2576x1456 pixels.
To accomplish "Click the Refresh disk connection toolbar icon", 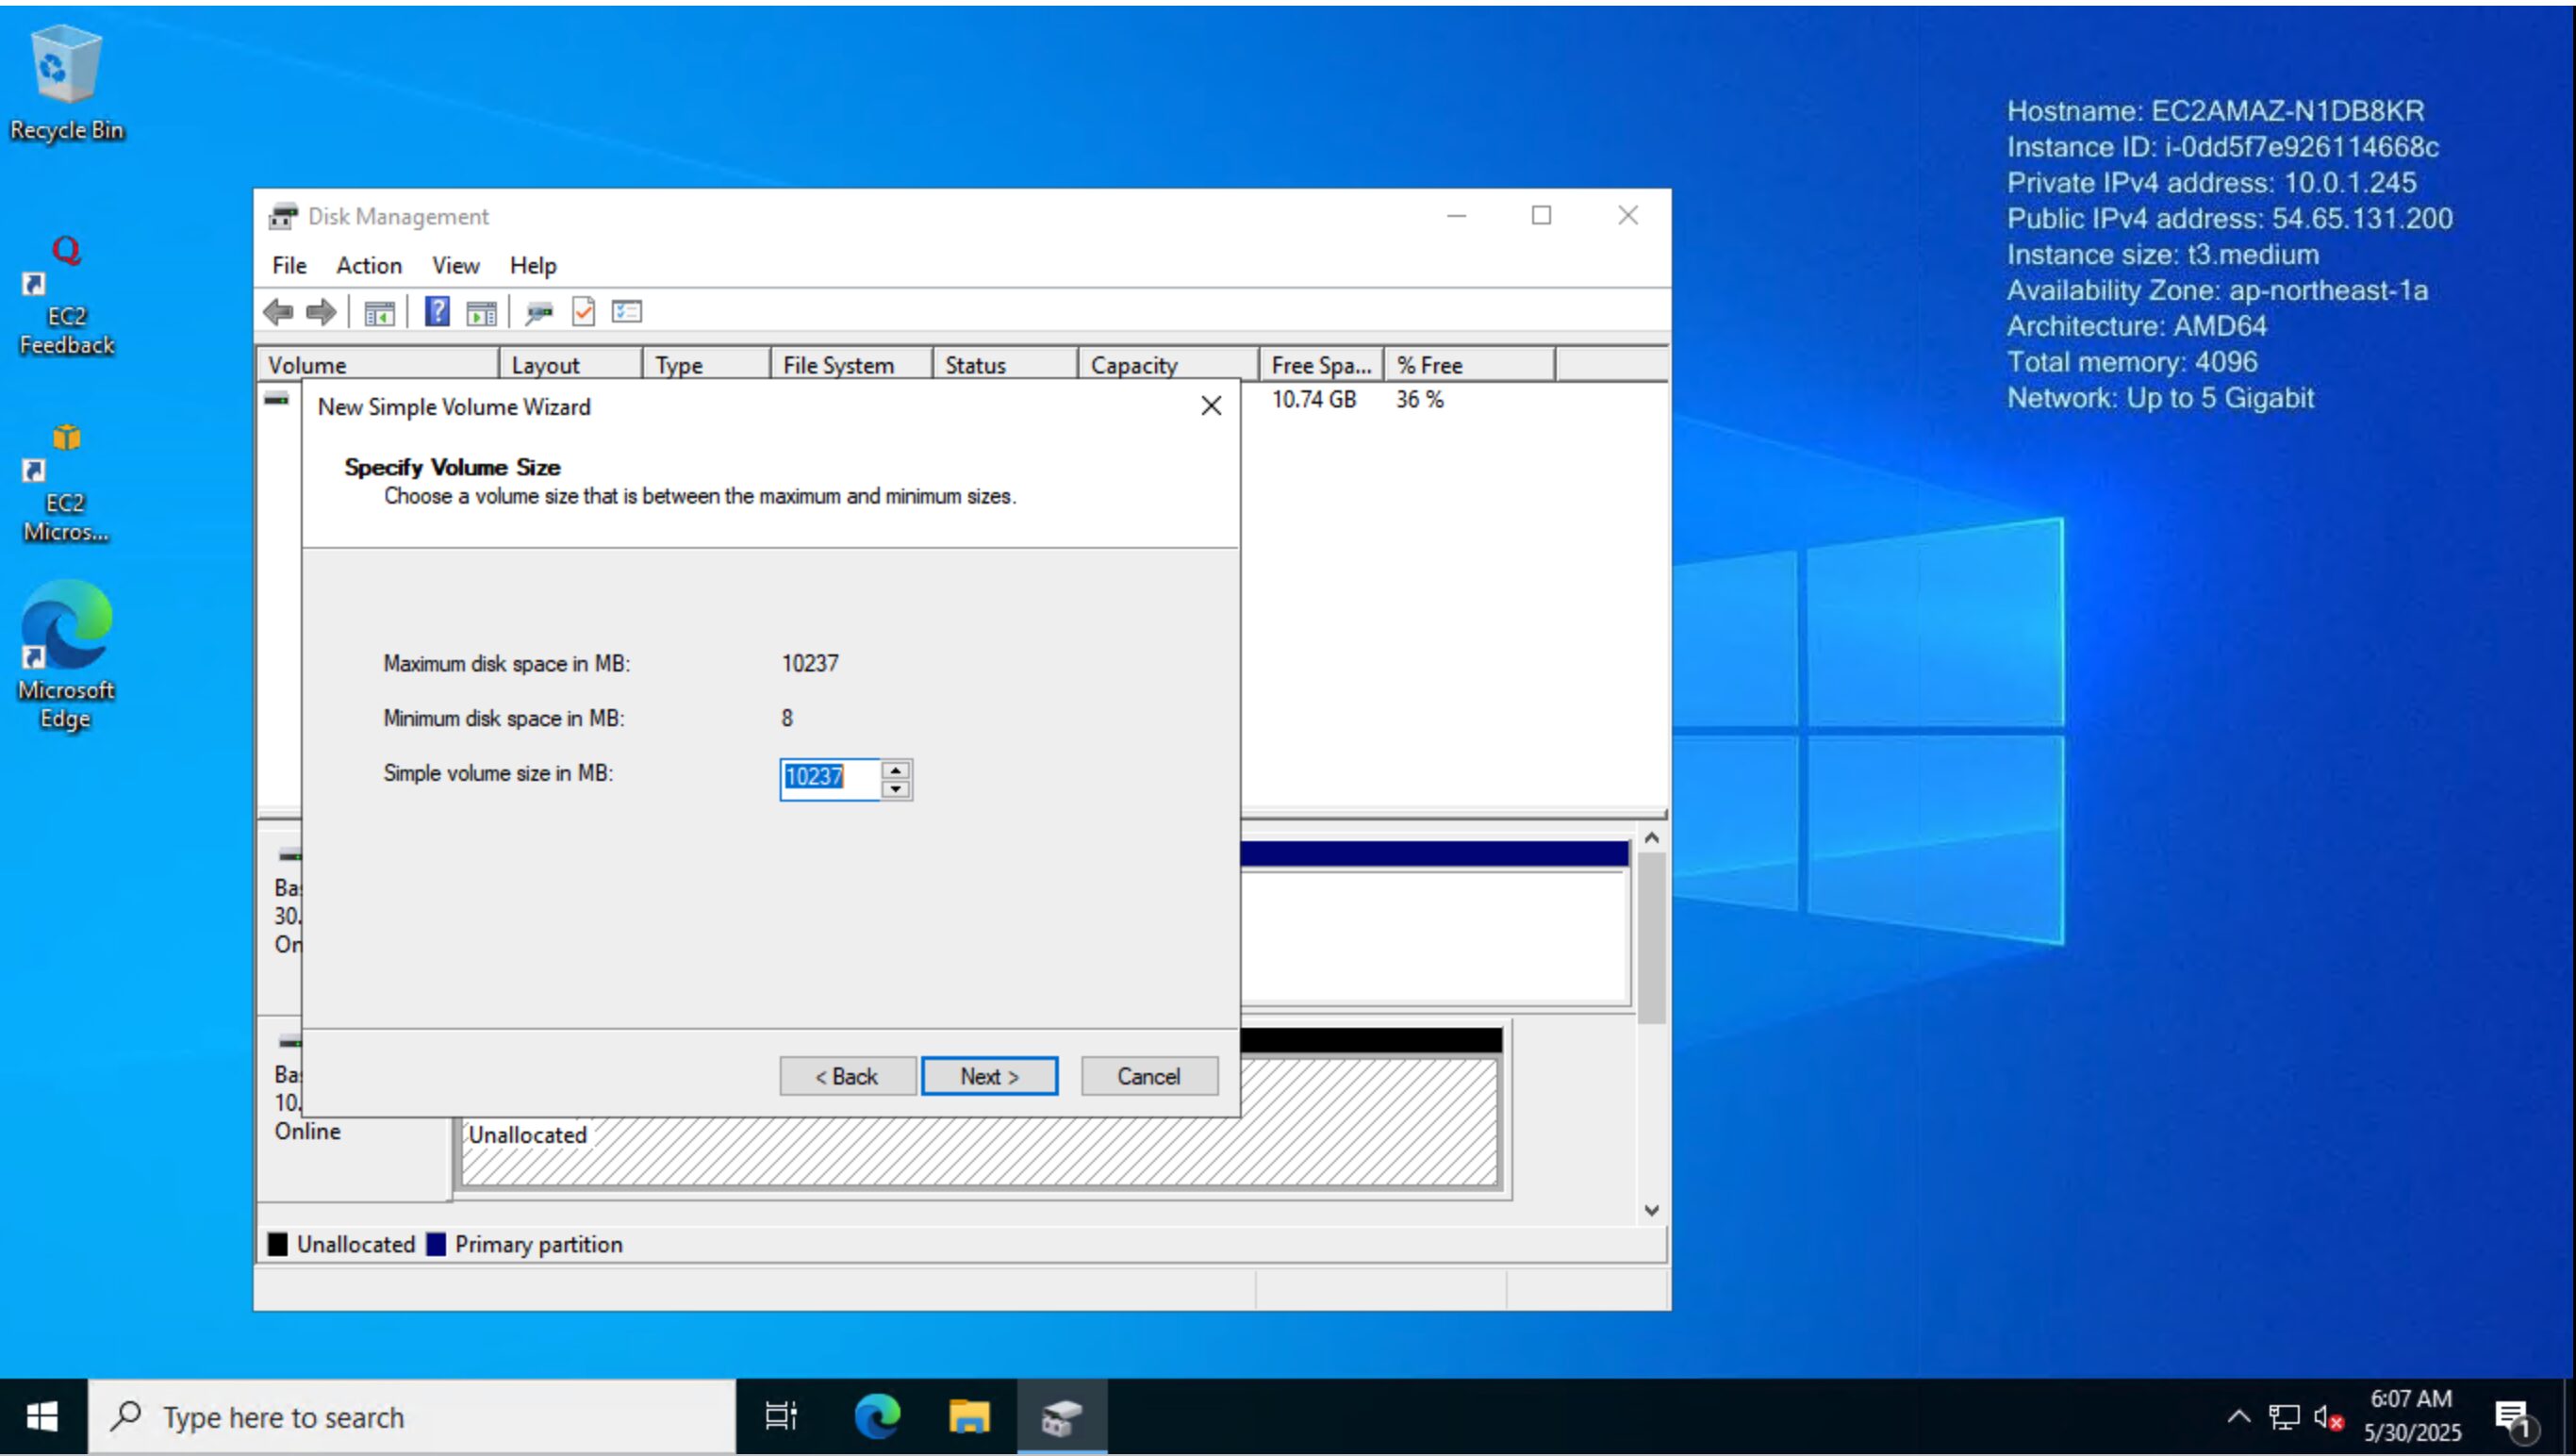I will coord(539,313).
